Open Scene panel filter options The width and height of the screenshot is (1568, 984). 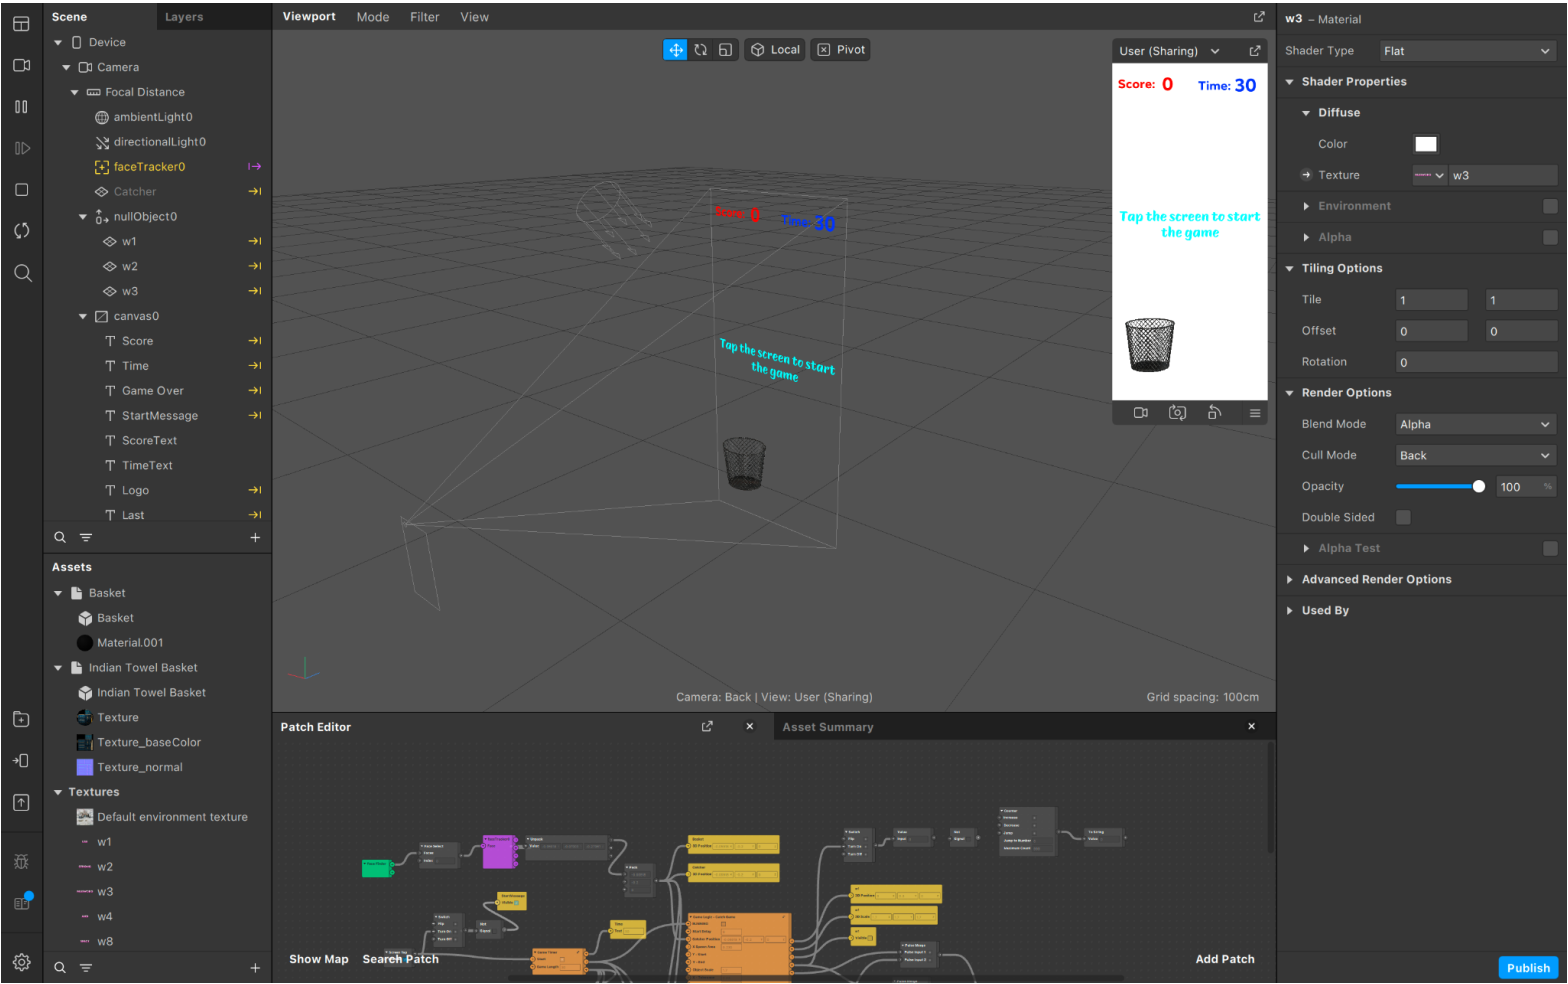(86, 538)
